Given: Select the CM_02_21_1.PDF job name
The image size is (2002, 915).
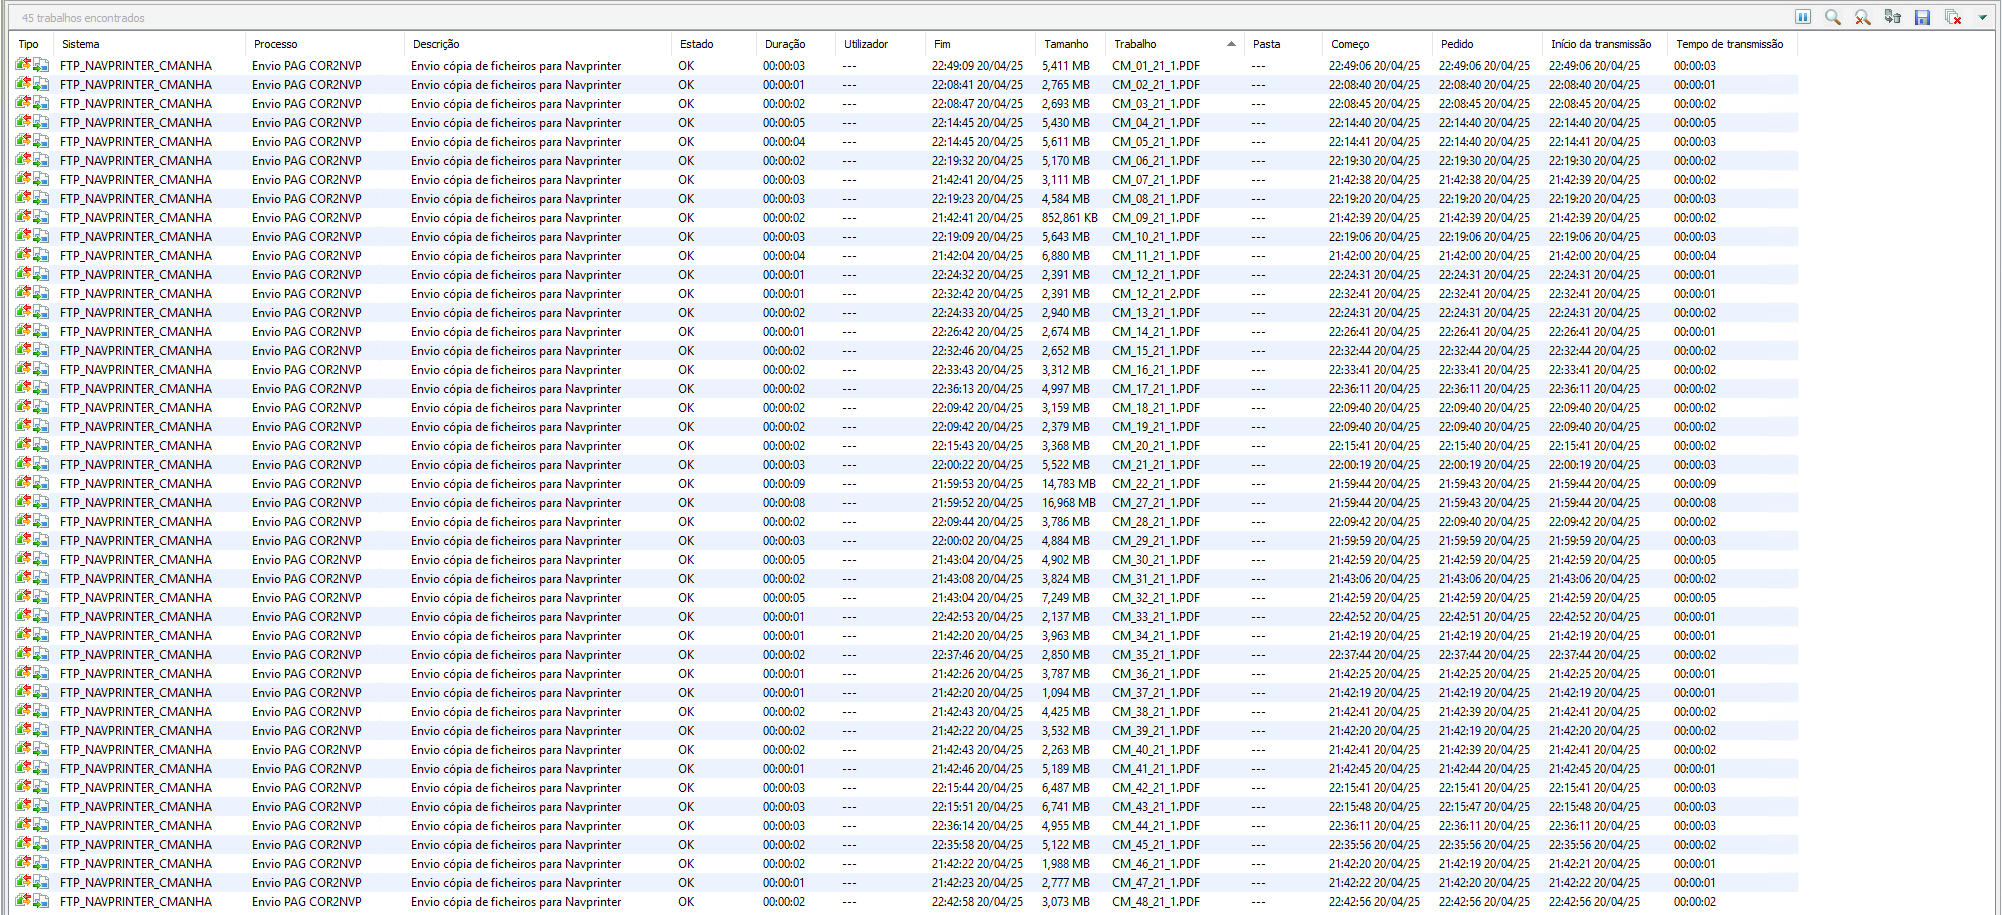Looking at the screenshot, I should point(1156,85).
